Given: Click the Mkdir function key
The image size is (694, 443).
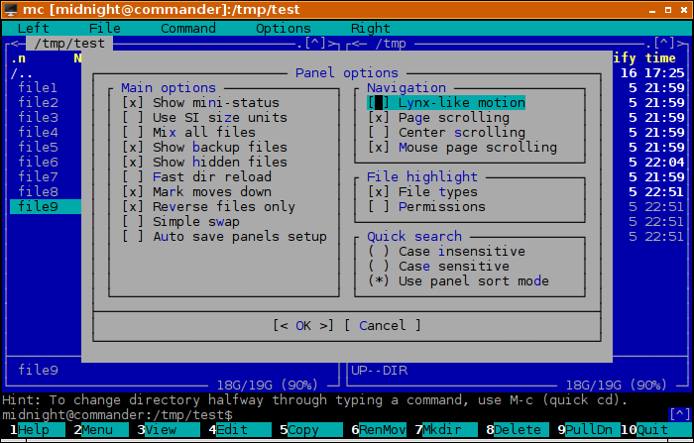Looking at the screenshot, I should (442, 429).
